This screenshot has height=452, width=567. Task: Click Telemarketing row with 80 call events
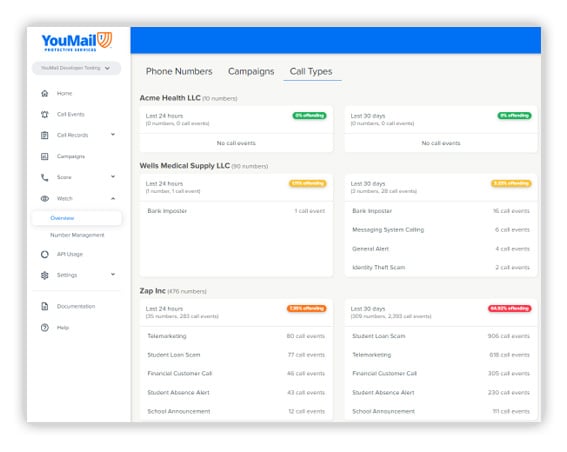pyautogui.click(x=236, y=336)
